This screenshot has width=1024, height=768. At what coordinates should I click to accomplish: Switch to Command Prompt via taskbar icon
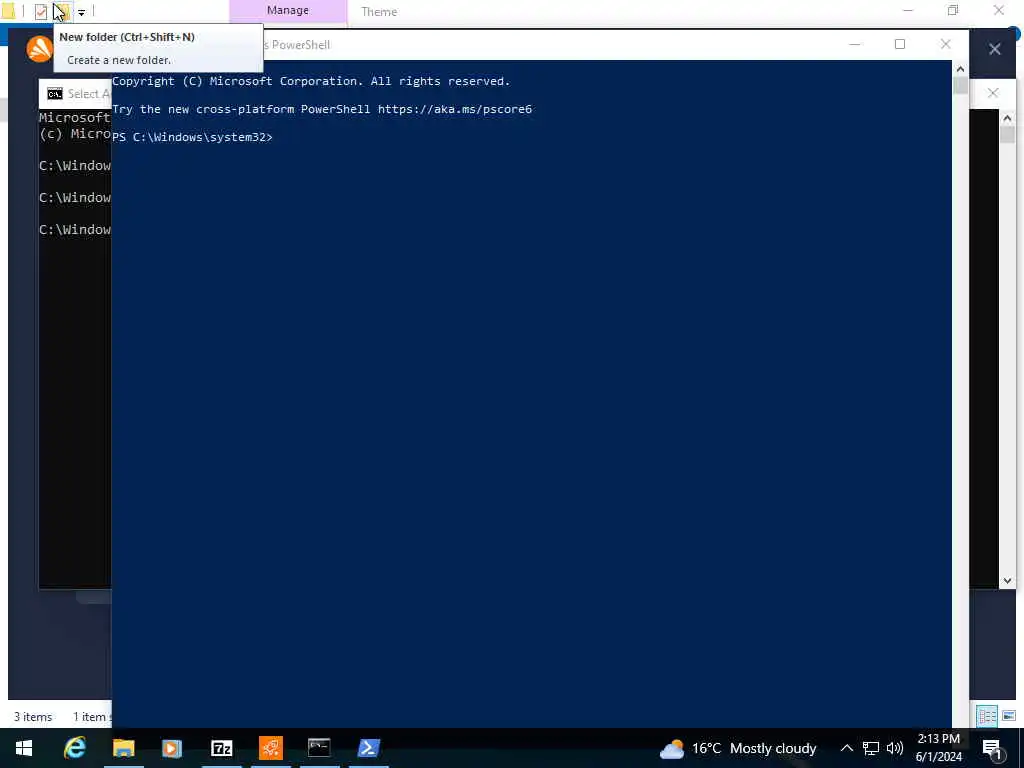point(319,748)
